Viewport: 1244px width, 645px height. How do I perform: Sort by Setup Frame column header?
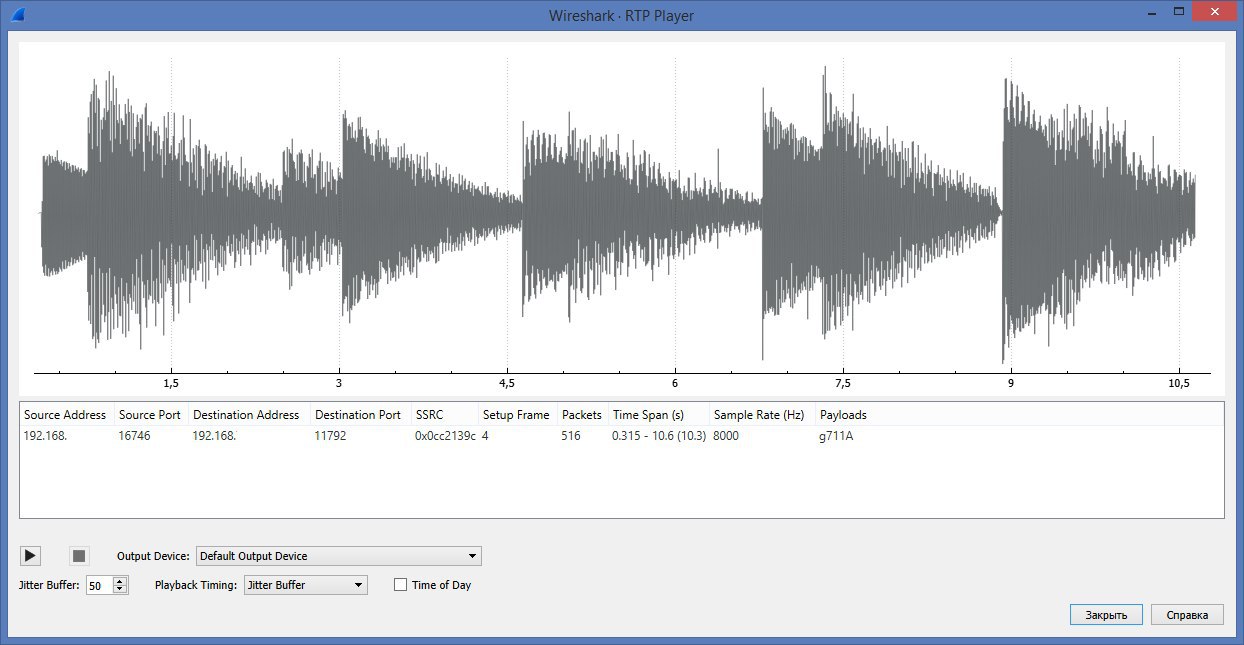[x=516, y=414]
